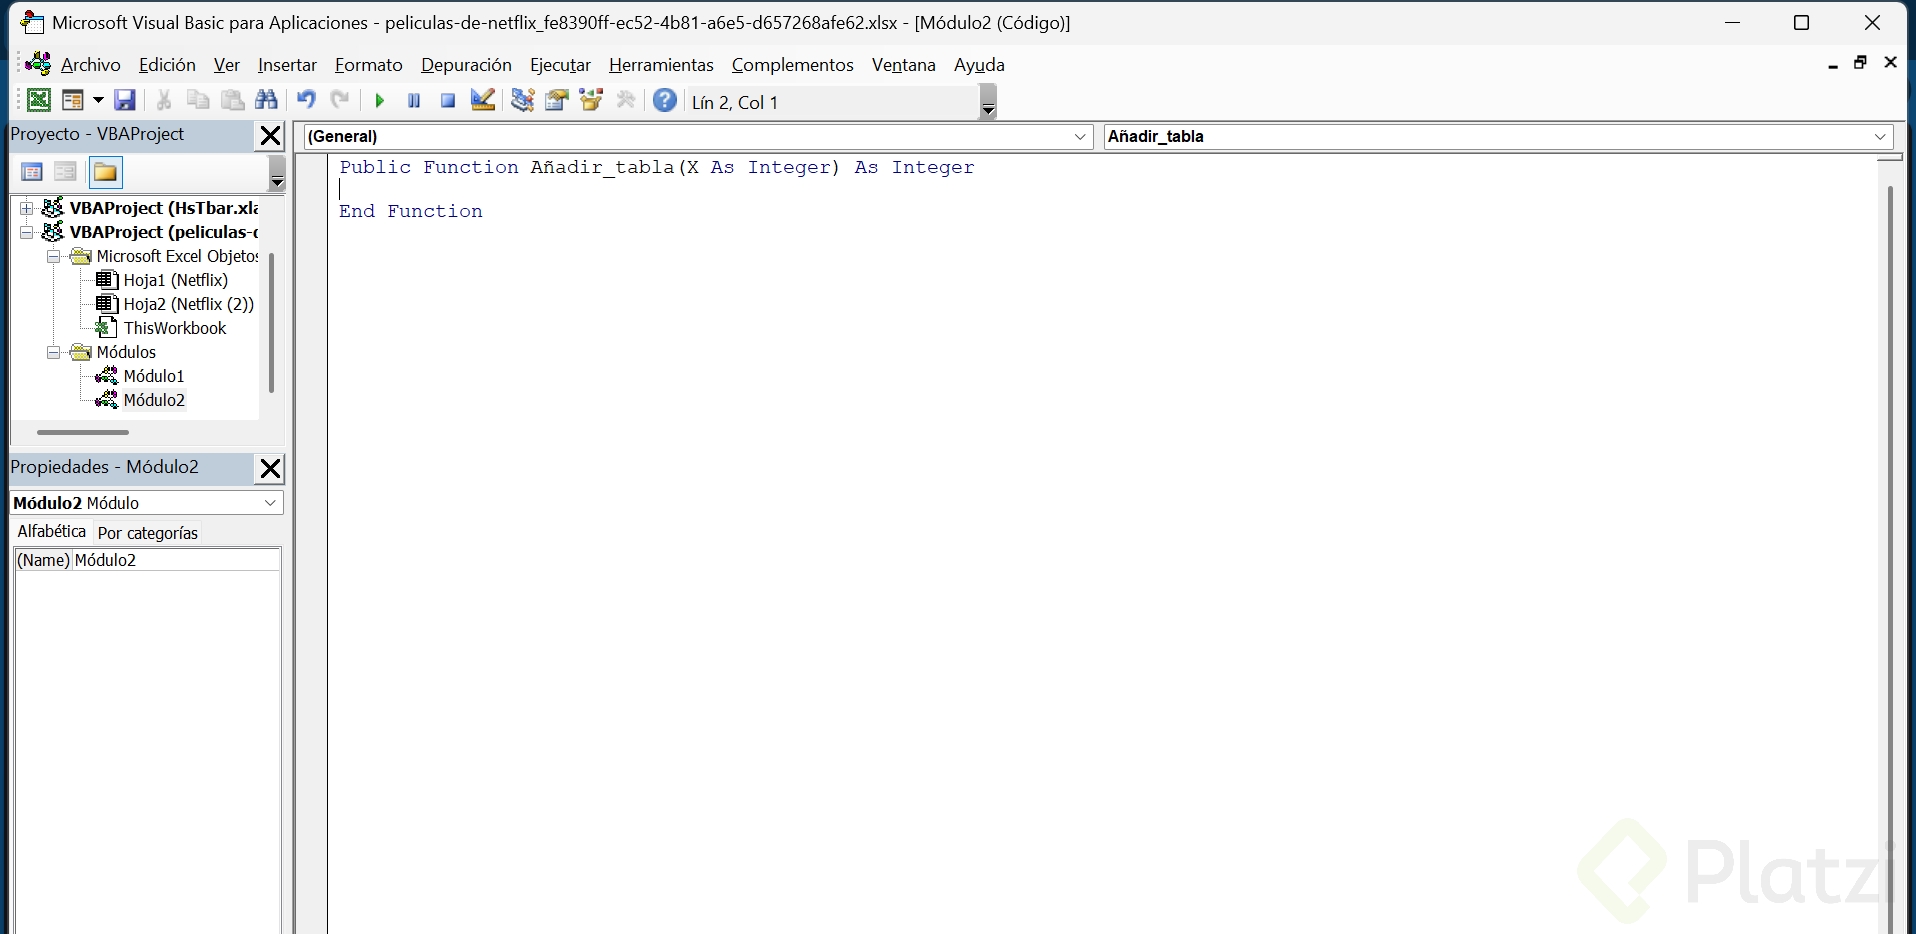
Task: Click the Redo arrow icon
Action: (x=340, y=100)
